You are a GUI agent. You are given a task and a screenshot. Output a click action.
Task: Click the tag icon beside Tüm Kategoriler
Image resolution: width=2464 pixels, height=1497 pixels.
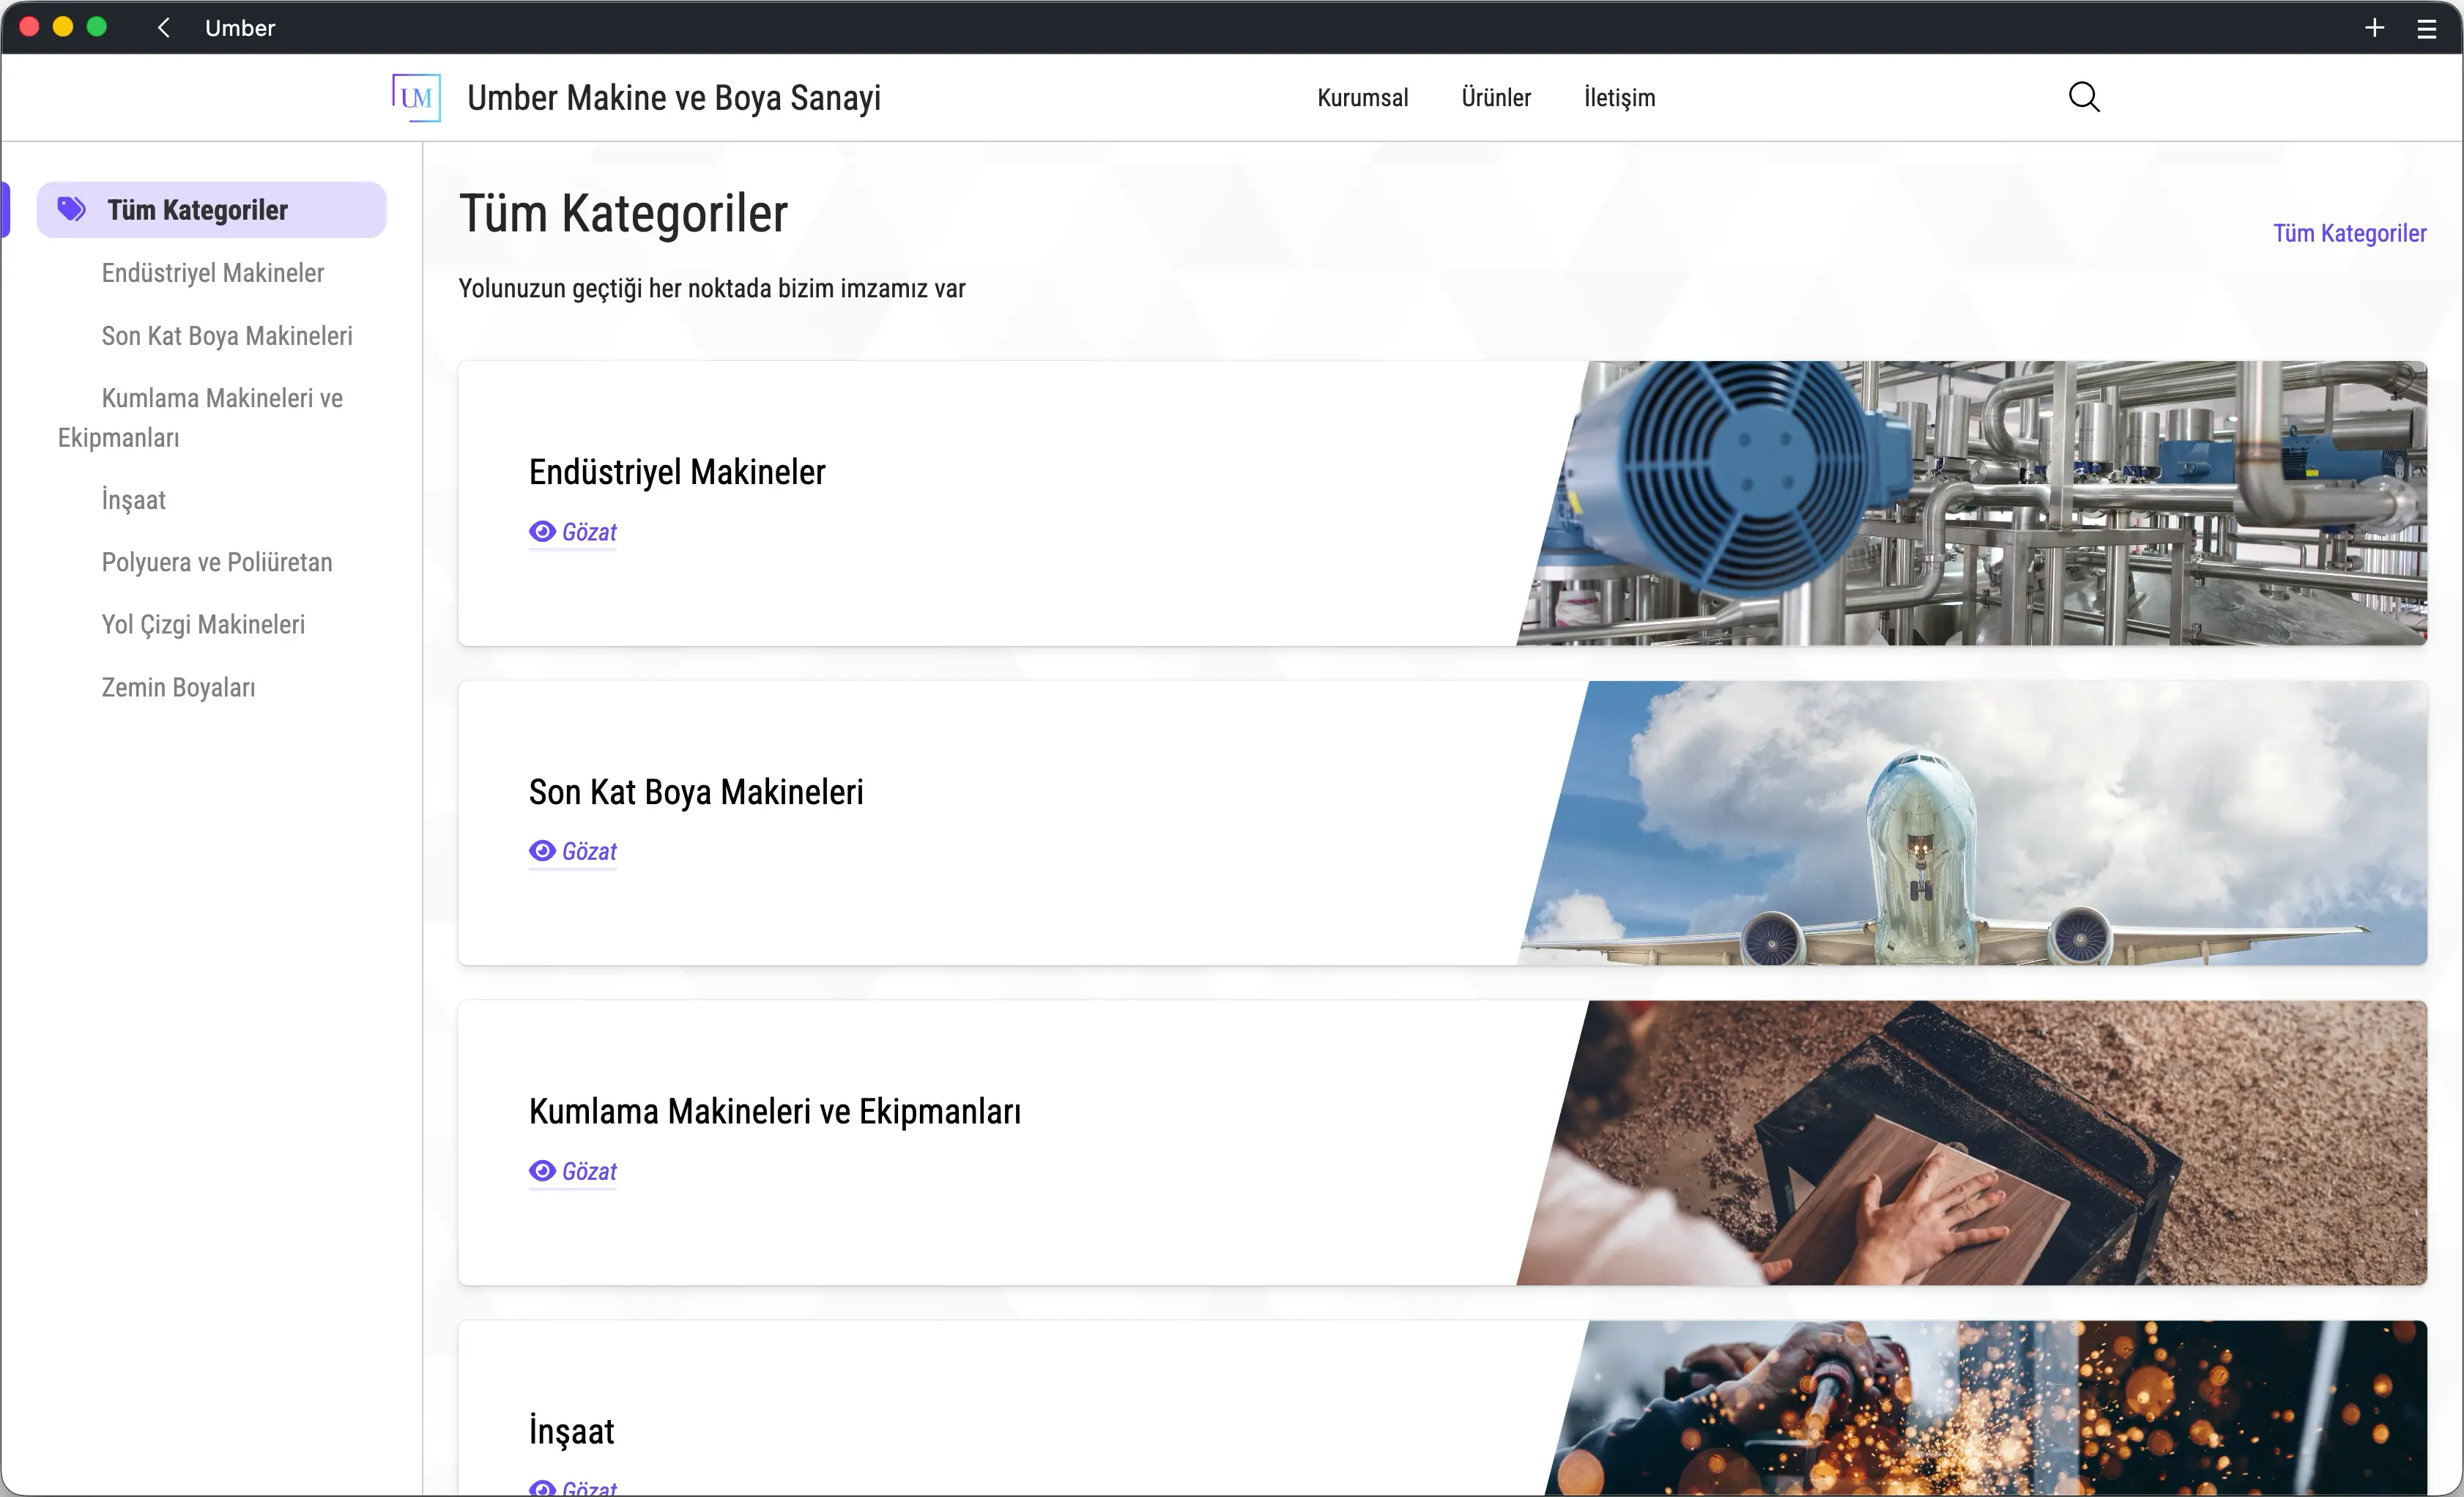72,209
